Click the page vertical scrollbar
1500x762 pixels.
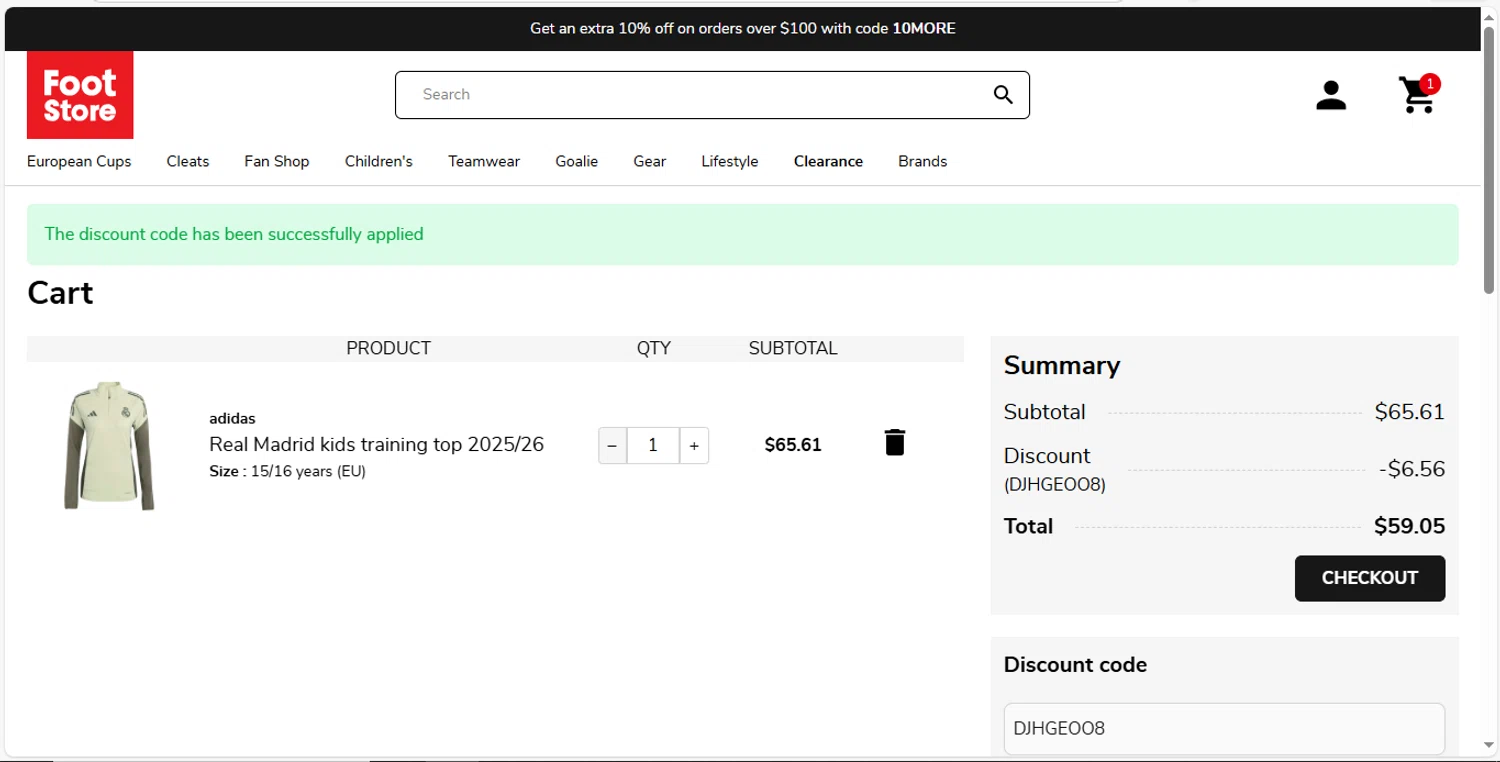click(x=1488, y=160)
